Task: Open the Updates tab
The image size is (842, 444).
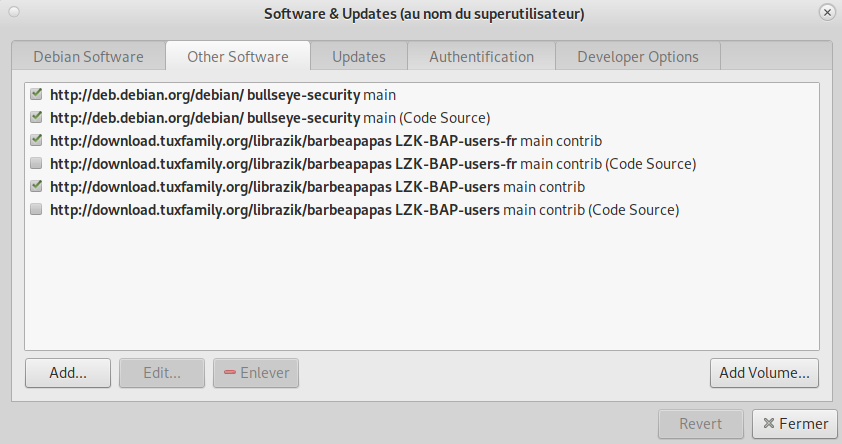Action: pos(358,56)
